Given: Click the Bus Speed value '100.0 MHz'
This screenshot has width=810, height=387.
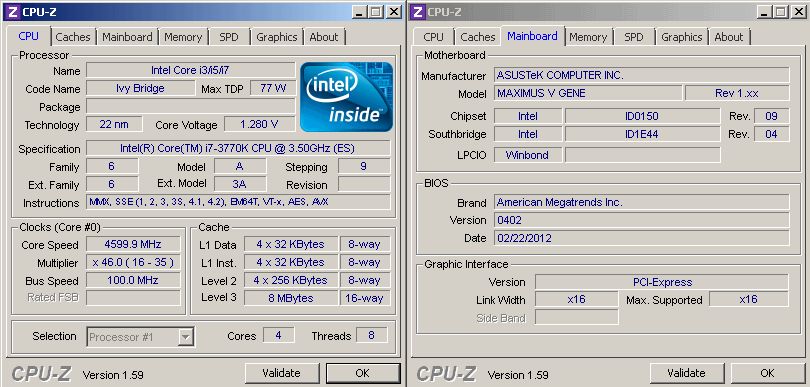Looking at the screenshot, I should click(x=133, y=280).
